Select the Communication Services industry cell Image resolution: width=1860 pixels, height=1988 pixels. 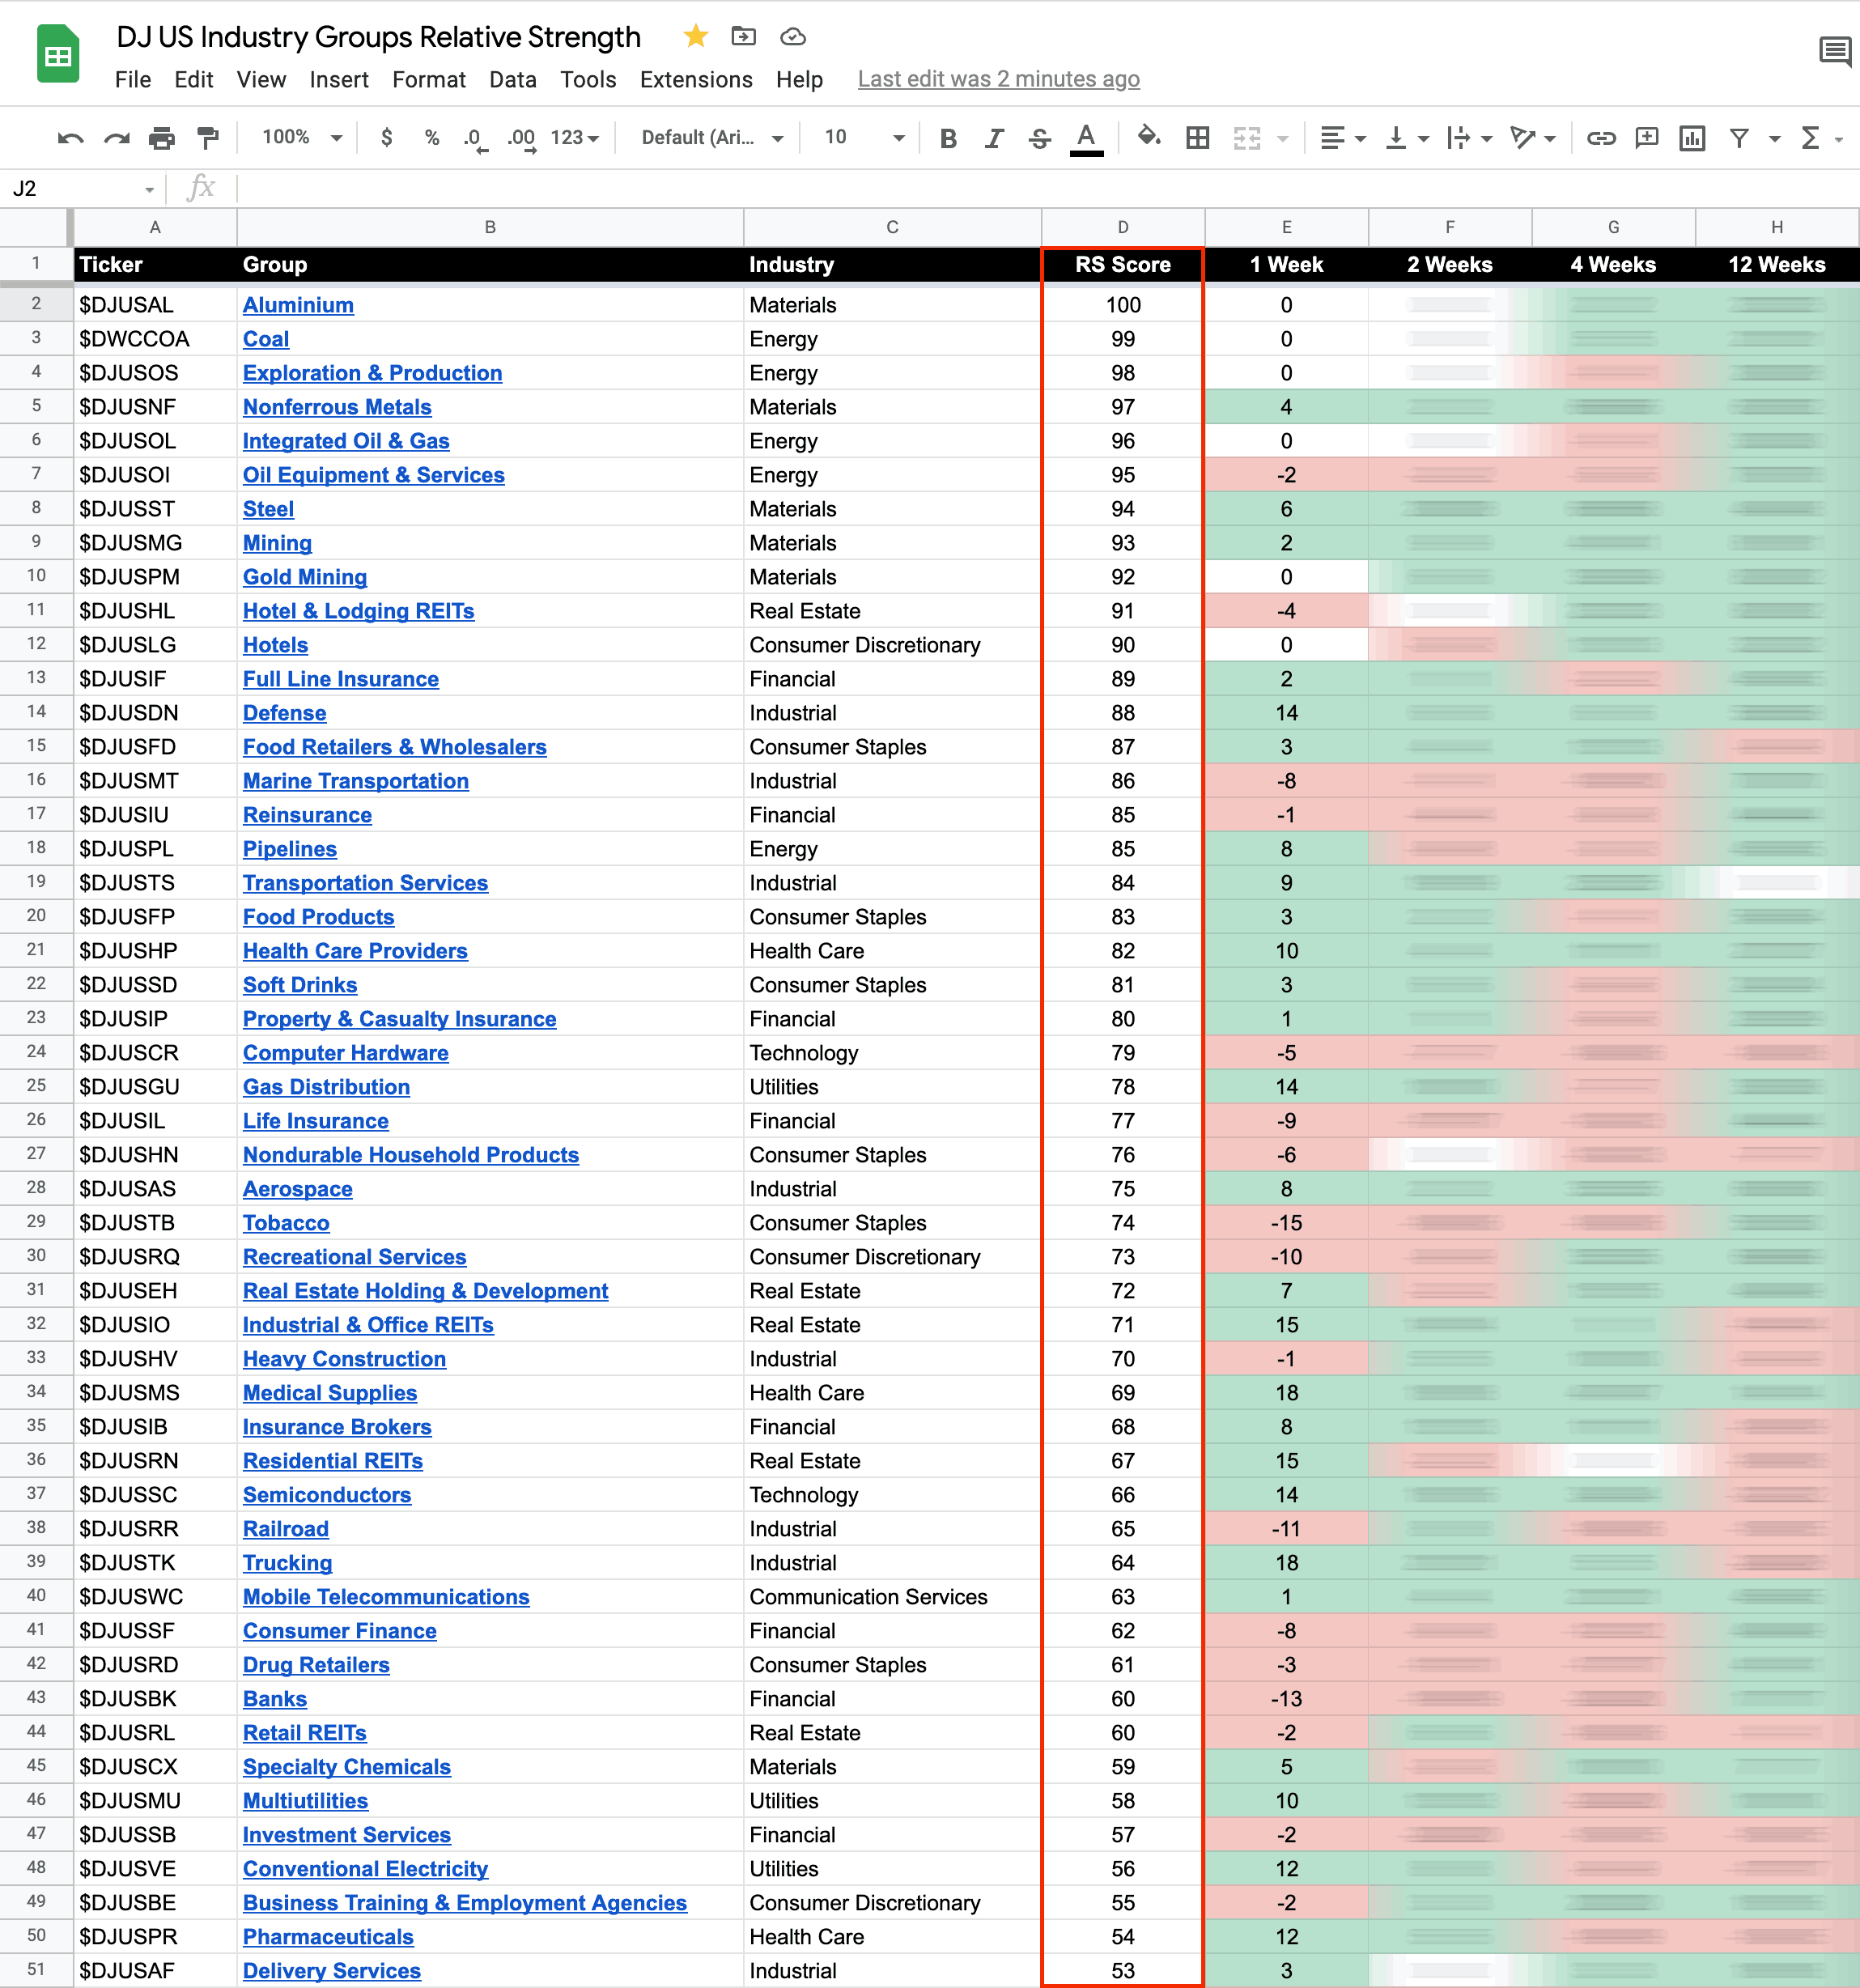(892, 1597)
